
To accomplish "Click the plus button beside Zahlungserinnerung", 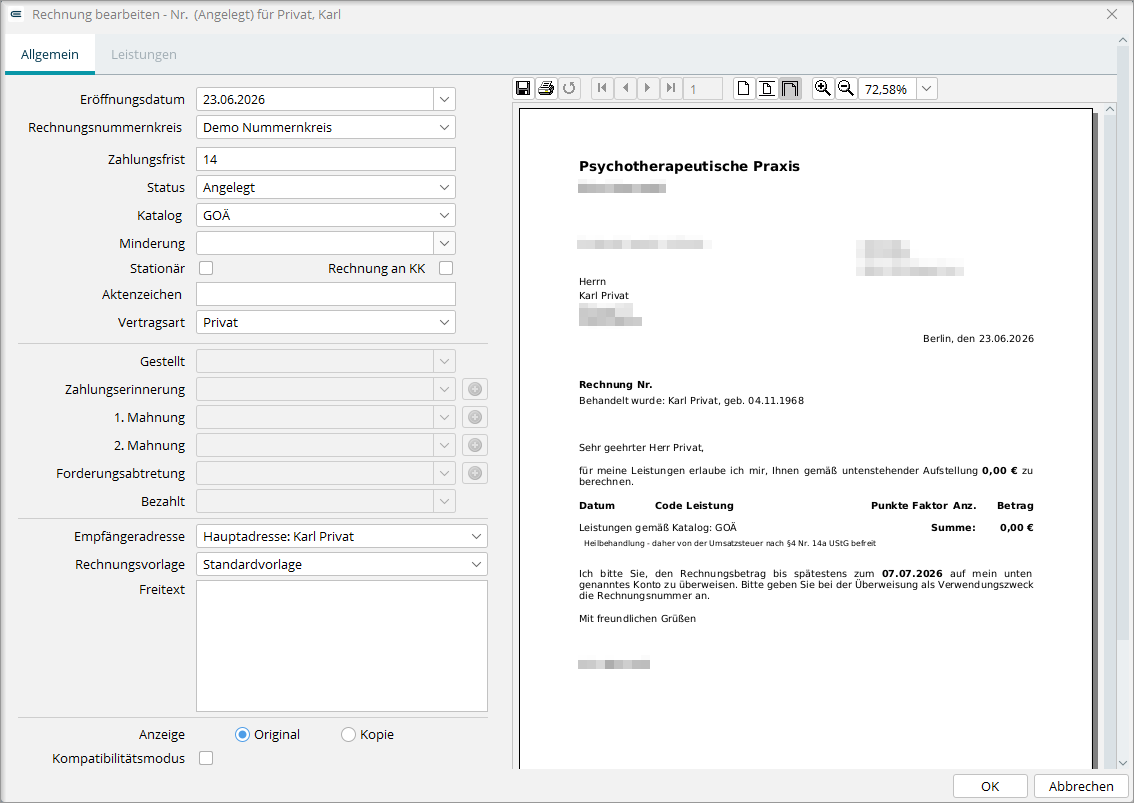I will point(475,389).
